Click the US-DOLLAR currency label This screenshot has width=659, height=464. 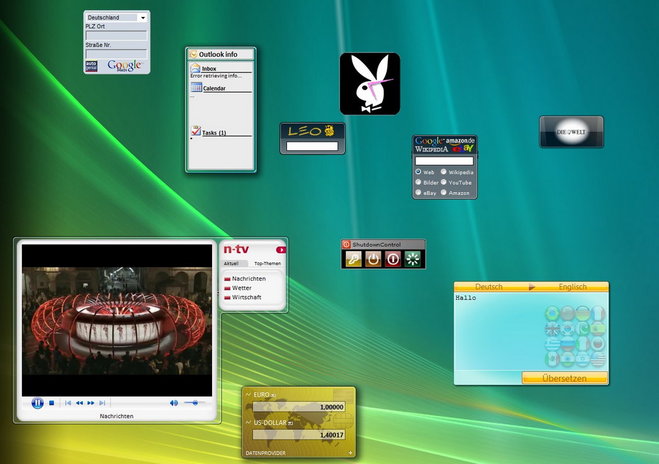pos(270,423)
